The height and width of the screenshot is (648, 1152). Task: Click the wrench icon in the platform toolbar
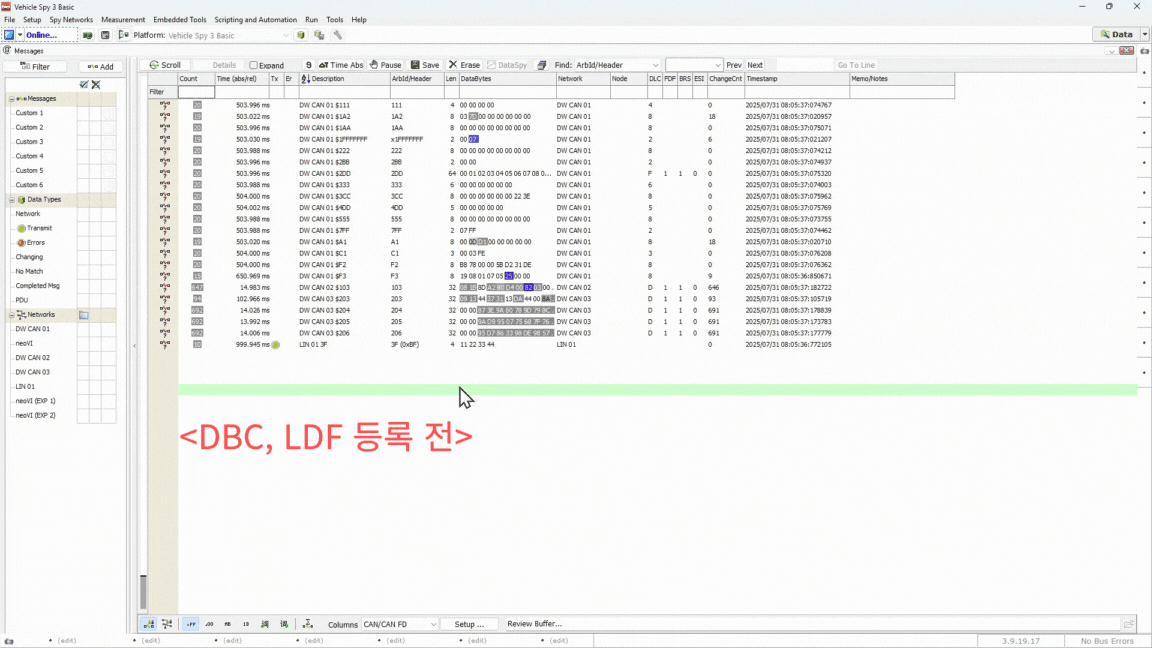(338, 35)
